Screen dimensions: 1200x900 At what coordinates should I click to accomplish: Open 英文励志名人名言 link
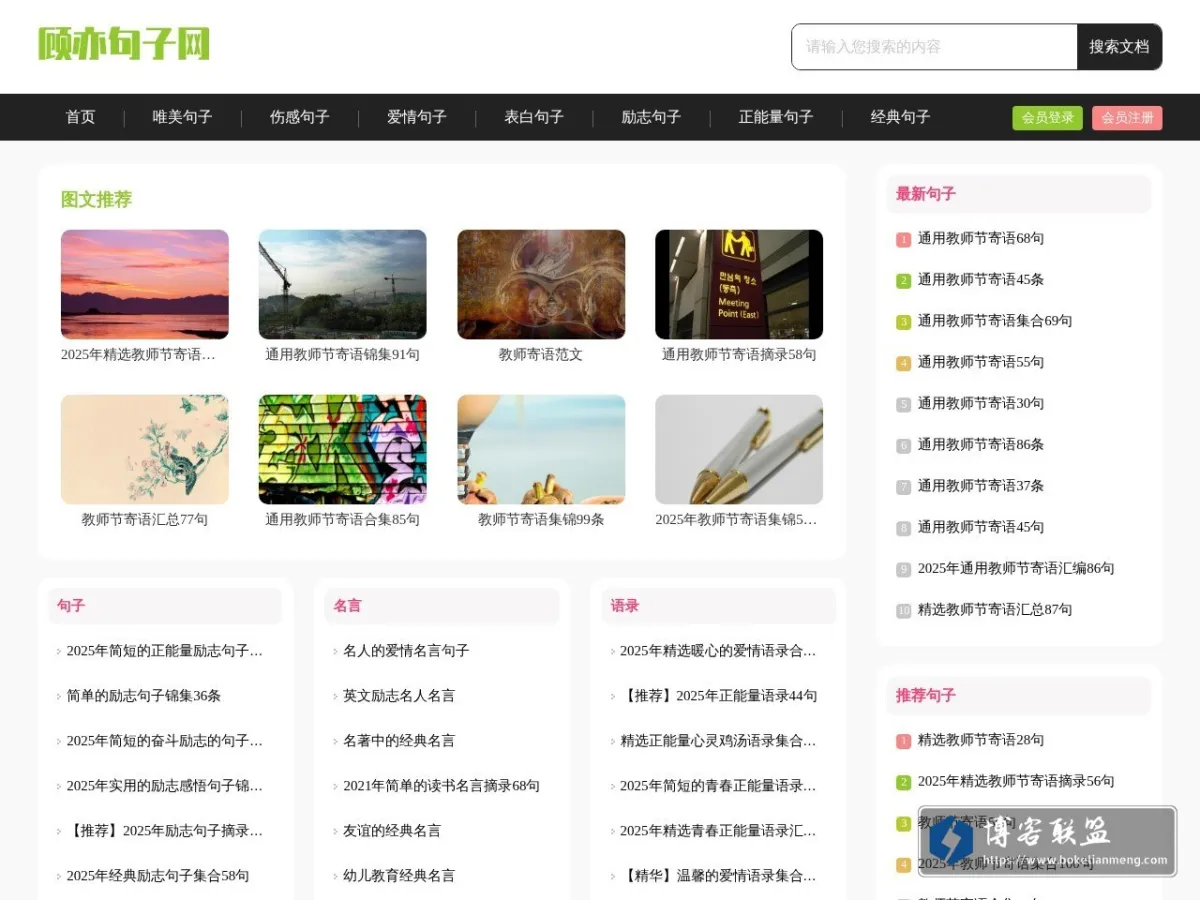coord(399,696)
